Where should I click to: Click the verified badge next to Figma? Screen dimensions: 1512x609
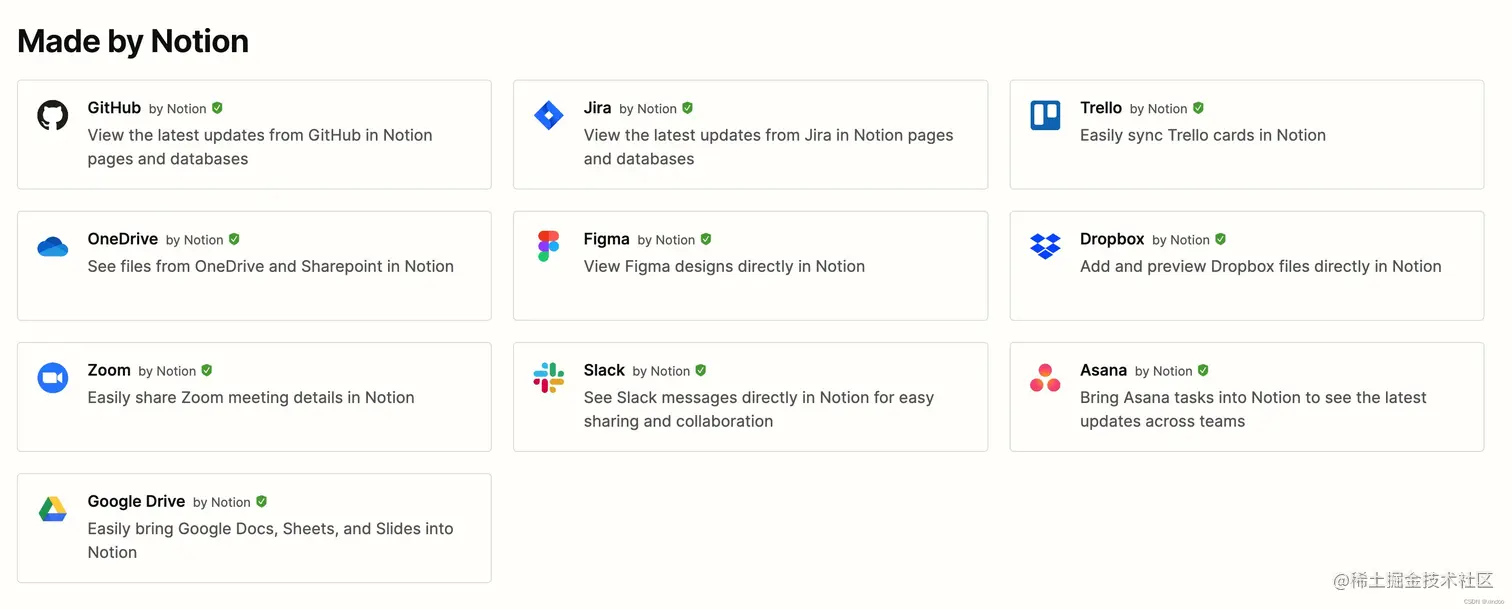point(705,239)
